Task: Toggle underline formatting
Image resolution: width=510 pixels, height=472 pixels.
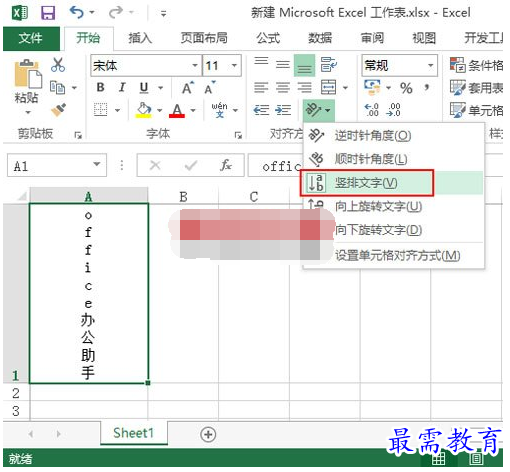Action: (x=144, y=88)
